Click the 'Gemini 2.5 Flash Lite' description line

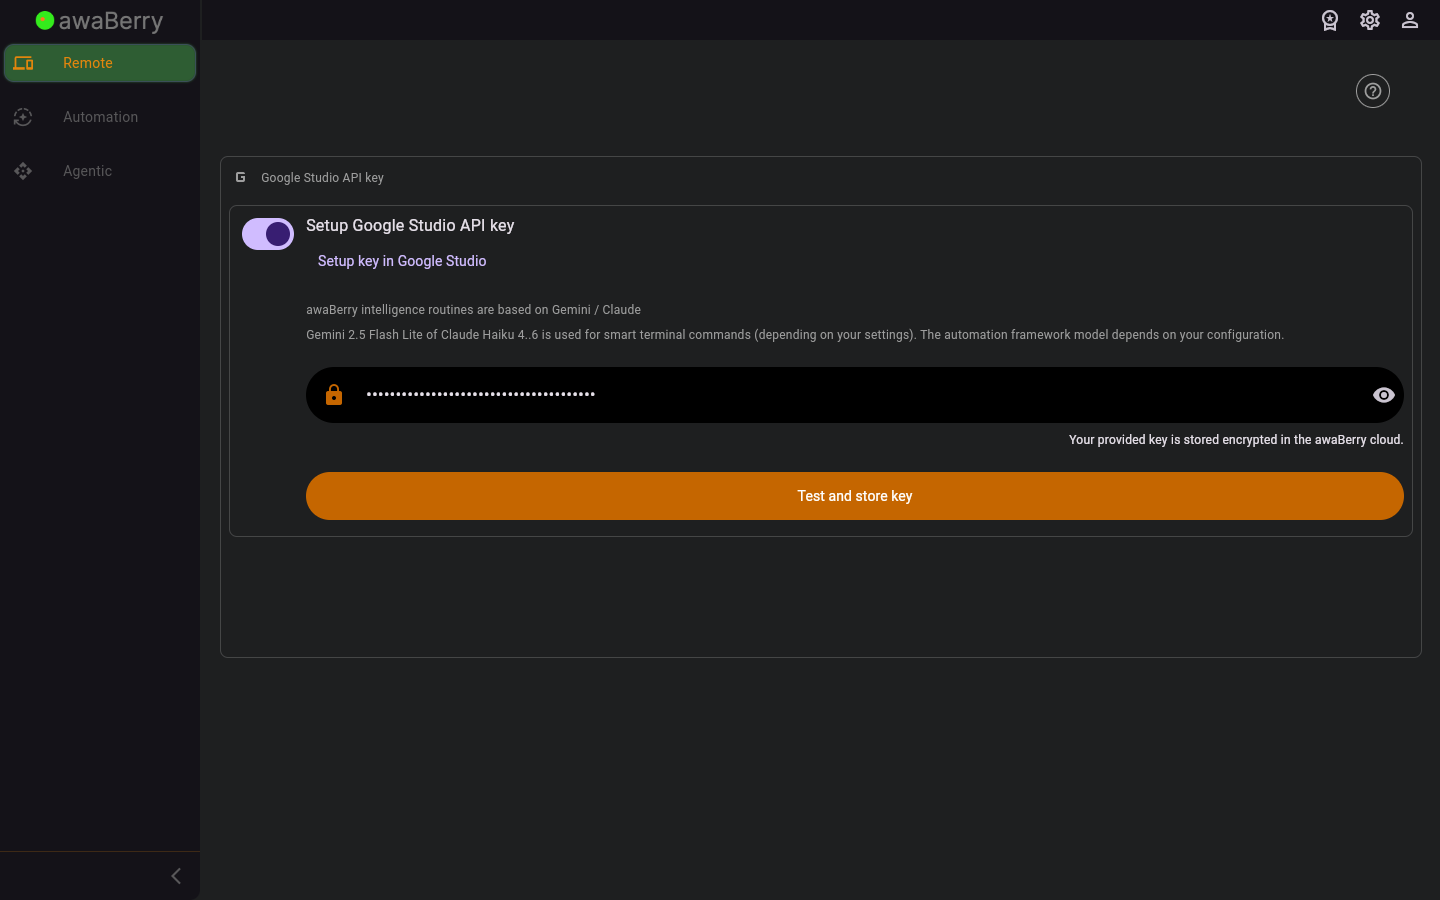point(795,335)
